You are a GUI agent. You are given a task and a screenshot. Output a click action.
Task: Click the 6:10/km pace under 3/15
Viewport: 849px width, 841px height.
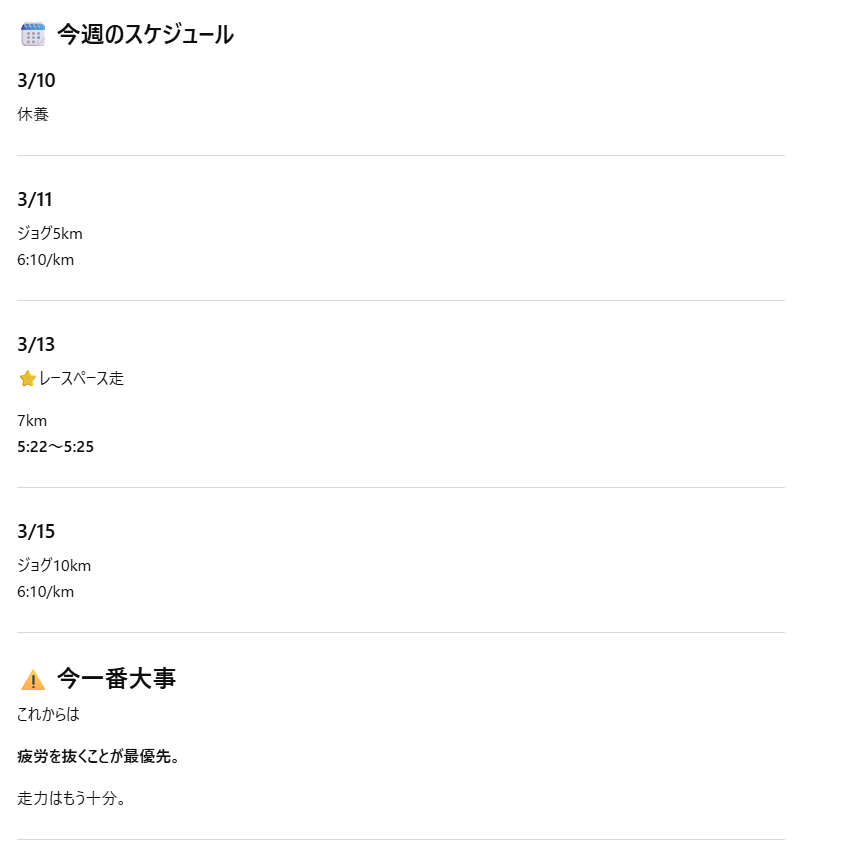coord(46,592)
